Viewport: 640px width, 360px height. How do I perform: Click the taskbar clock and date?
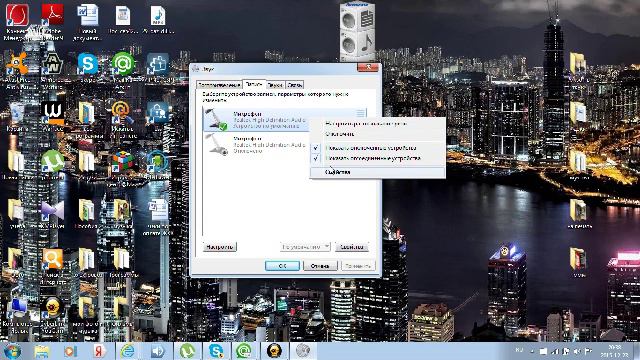614,351
